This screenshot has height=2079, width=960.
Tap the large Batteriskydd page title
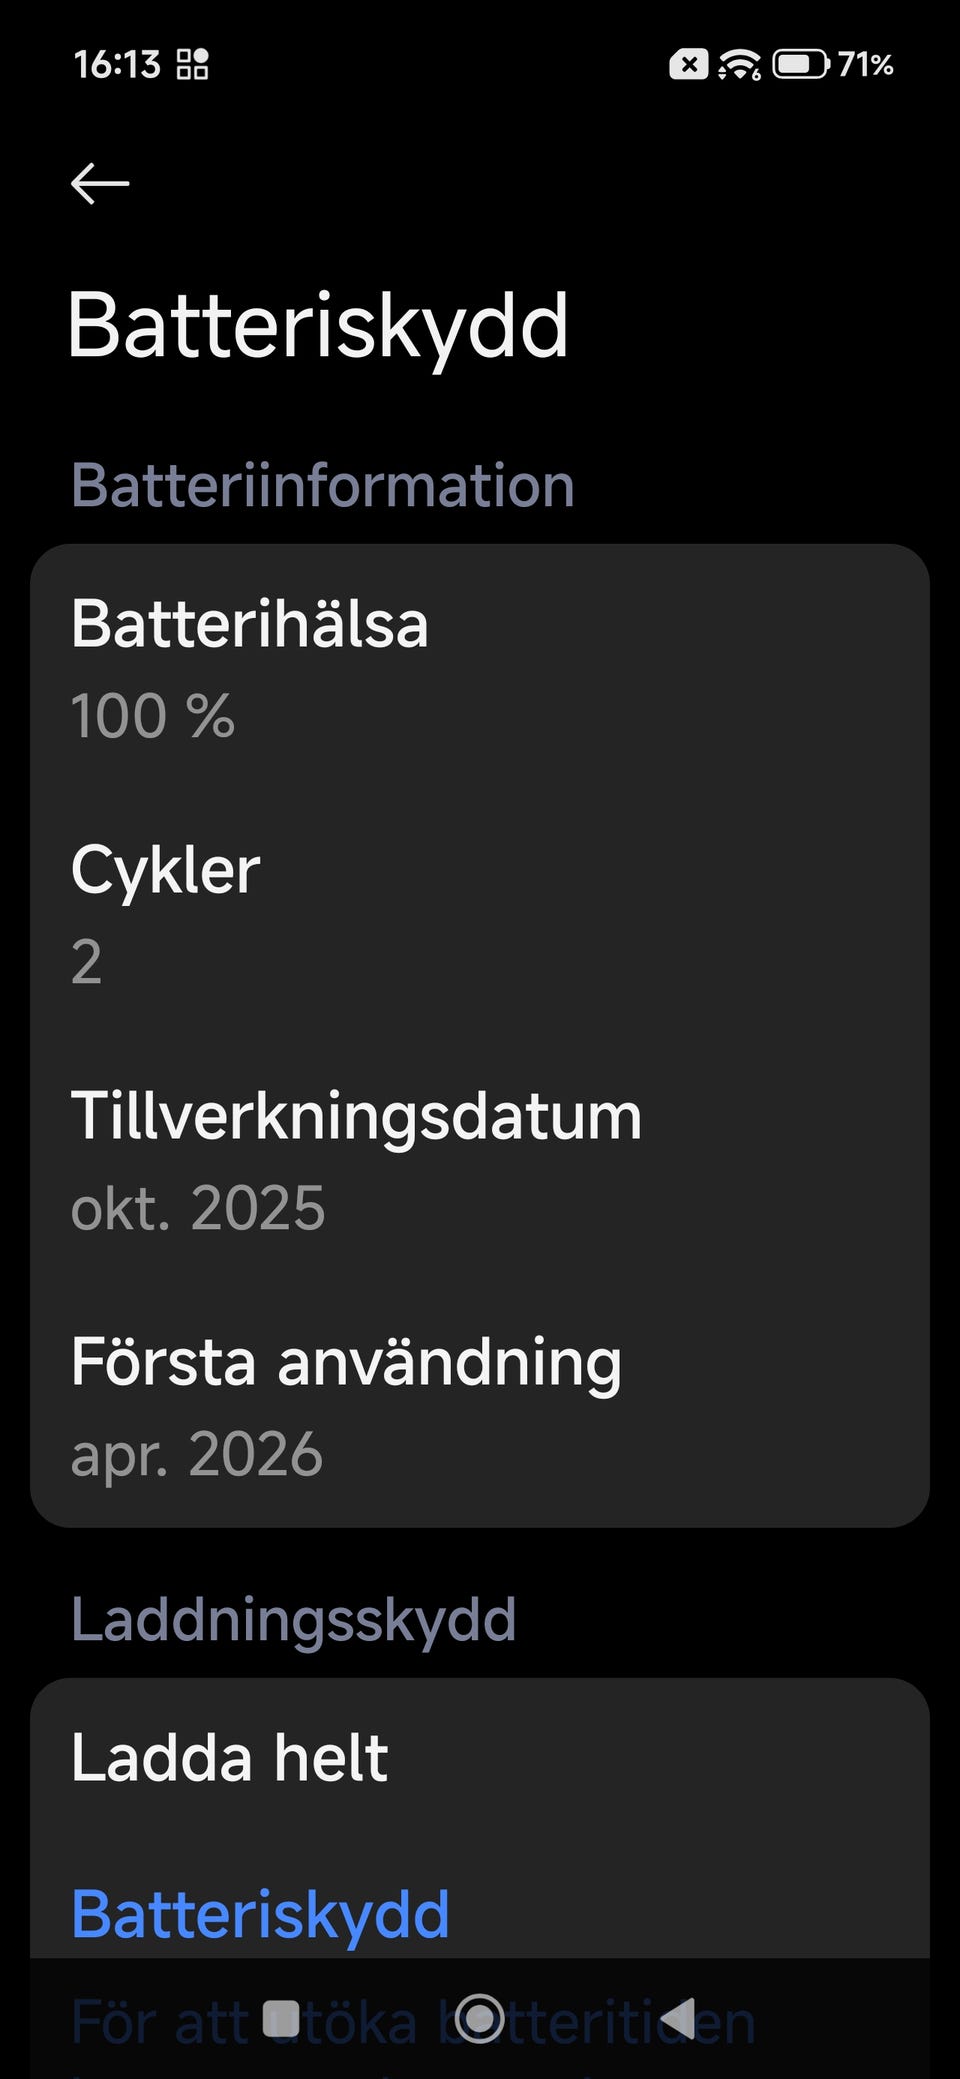coord(318,326)
